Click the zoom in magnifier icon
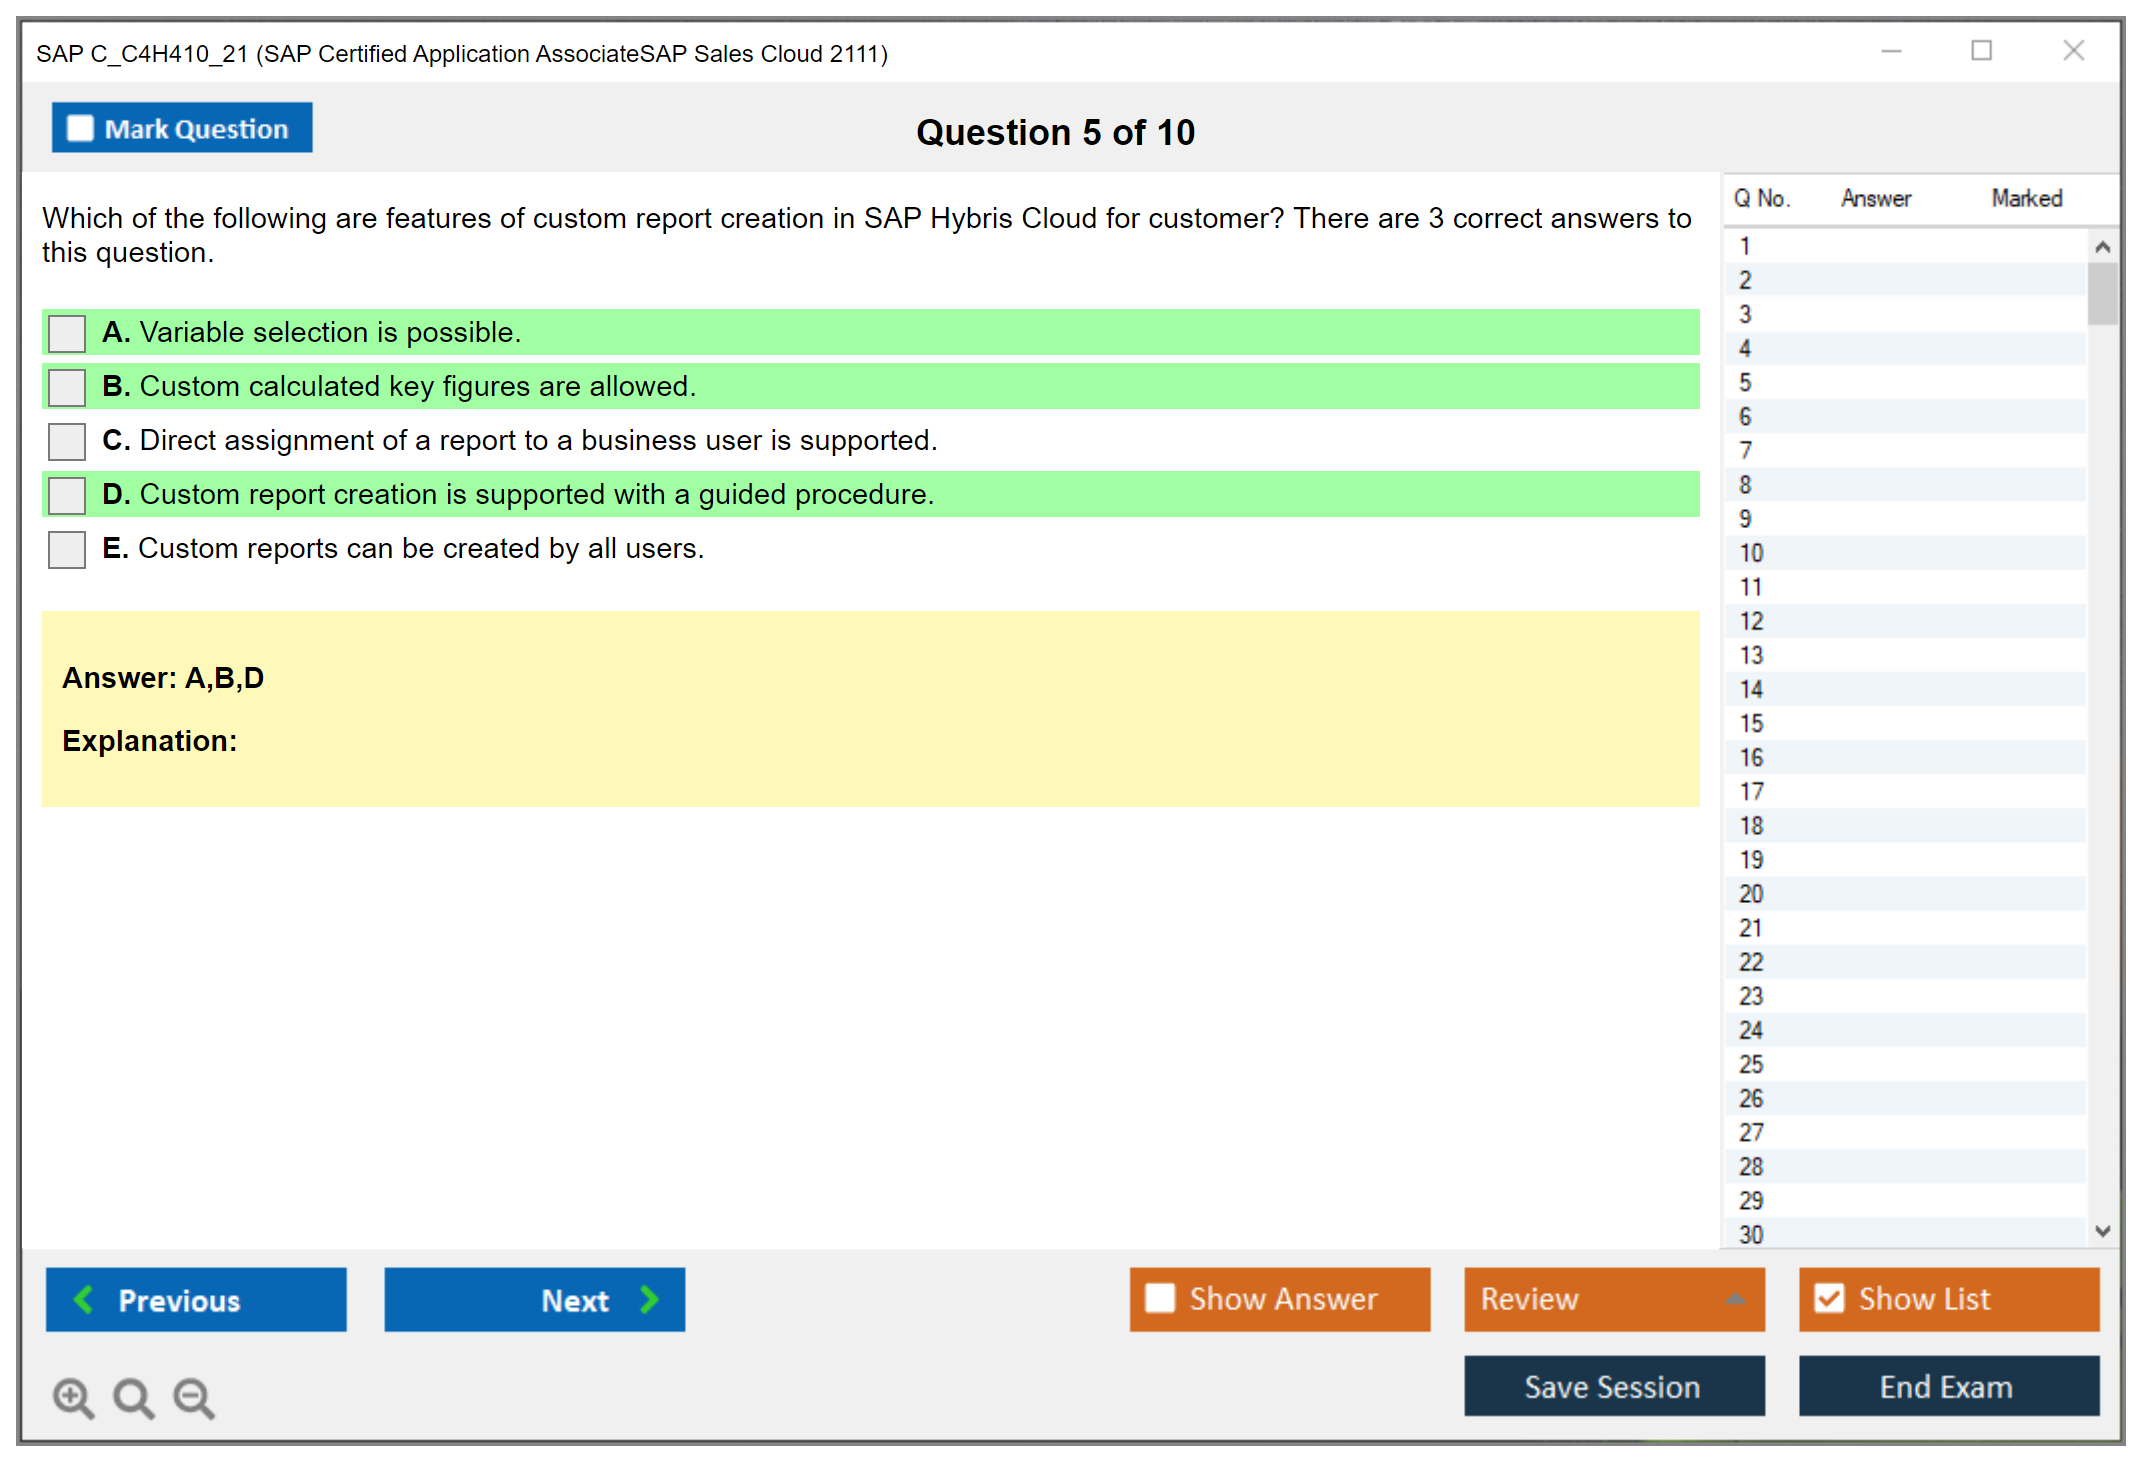Screen dimensions: 2150x1470 pos(73,1397)
